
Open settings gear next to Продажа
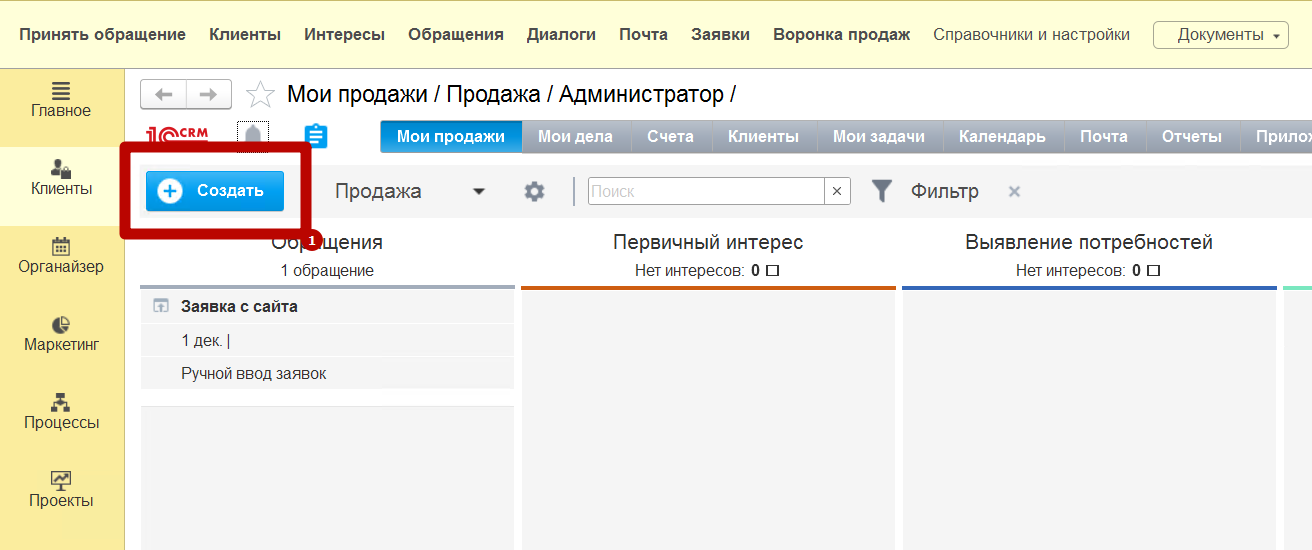coord(535,192)
